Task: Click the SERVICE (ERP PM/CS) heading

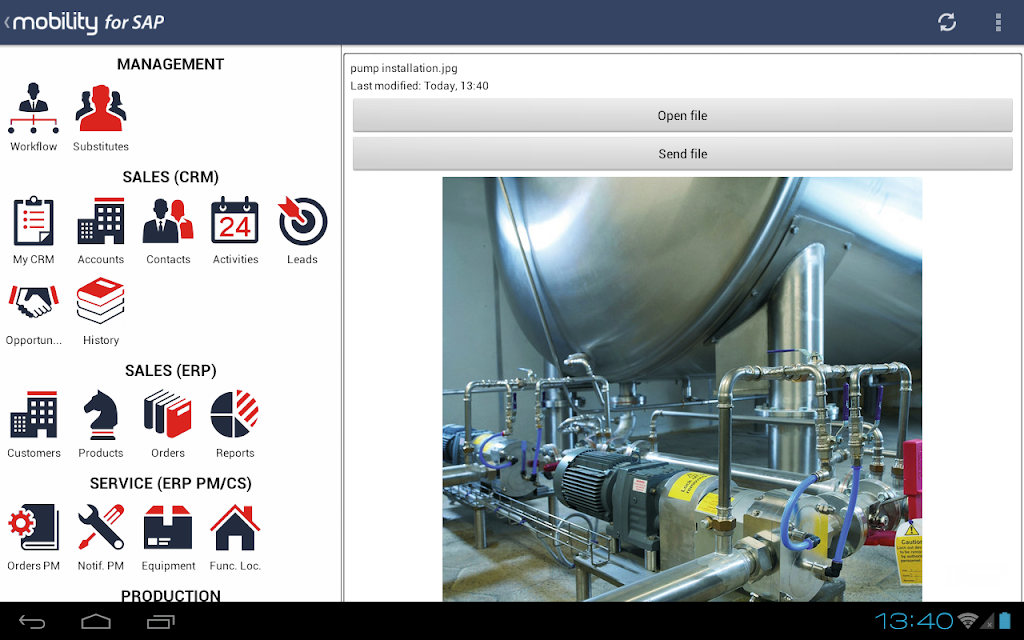Action: tap(170, 483)
